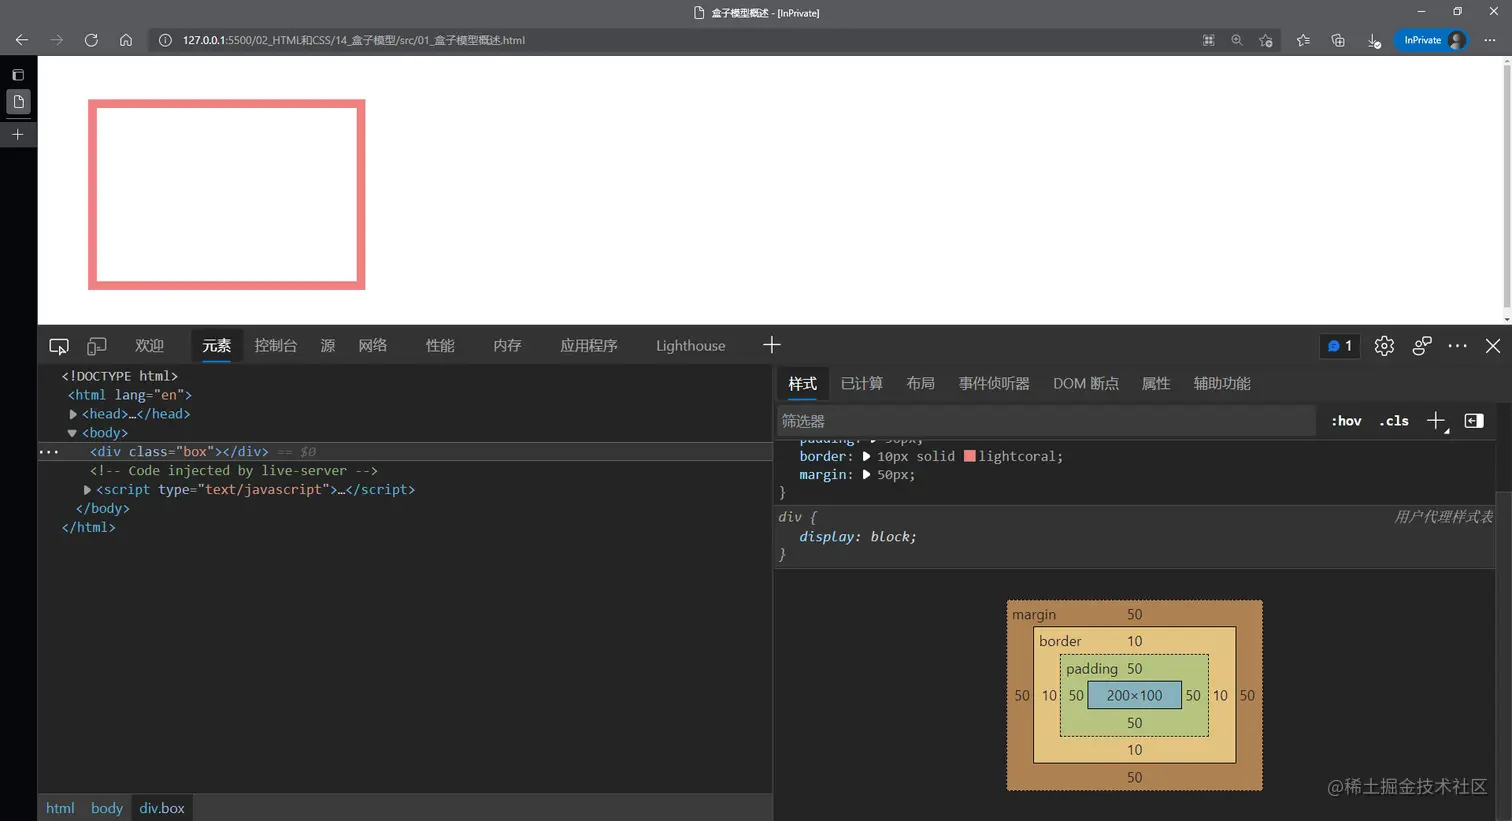The height and width of the screenshot is (821, 1512).
Task: Expand the head element node
Action: pos(73,414)
